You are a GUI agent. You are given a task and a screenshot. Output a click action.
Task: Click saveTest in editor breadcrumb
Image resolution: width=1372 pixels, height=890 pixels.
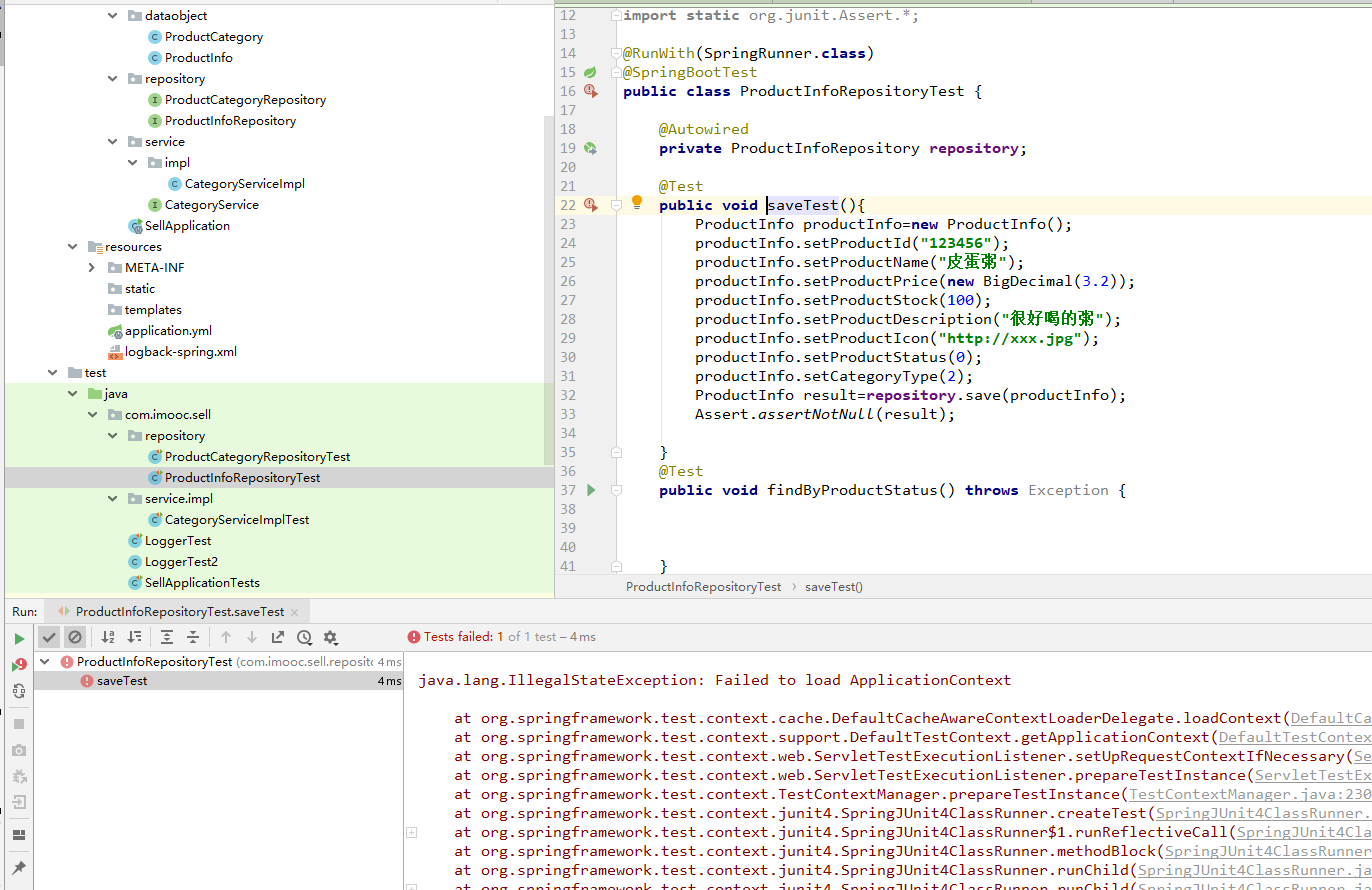833,587
